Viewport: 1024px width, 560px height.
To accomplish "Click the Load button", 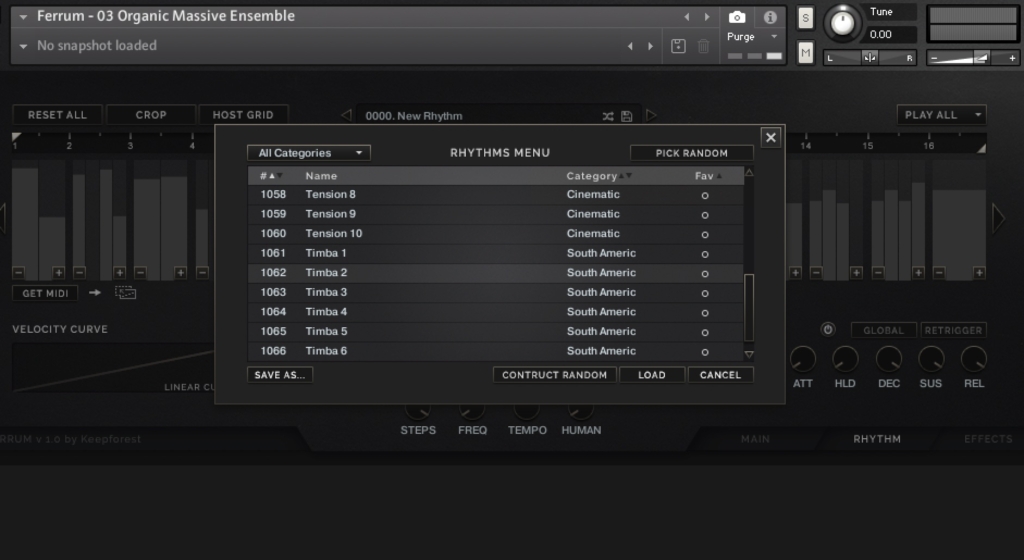I will click(x=651, y=375).
